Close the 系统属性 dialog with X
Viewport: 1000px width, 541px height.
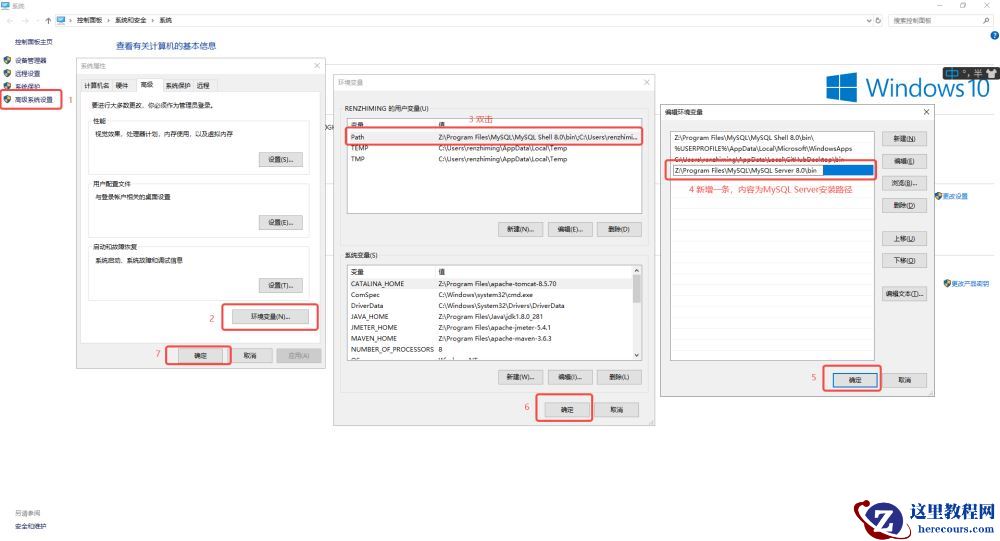click(317, 66)
